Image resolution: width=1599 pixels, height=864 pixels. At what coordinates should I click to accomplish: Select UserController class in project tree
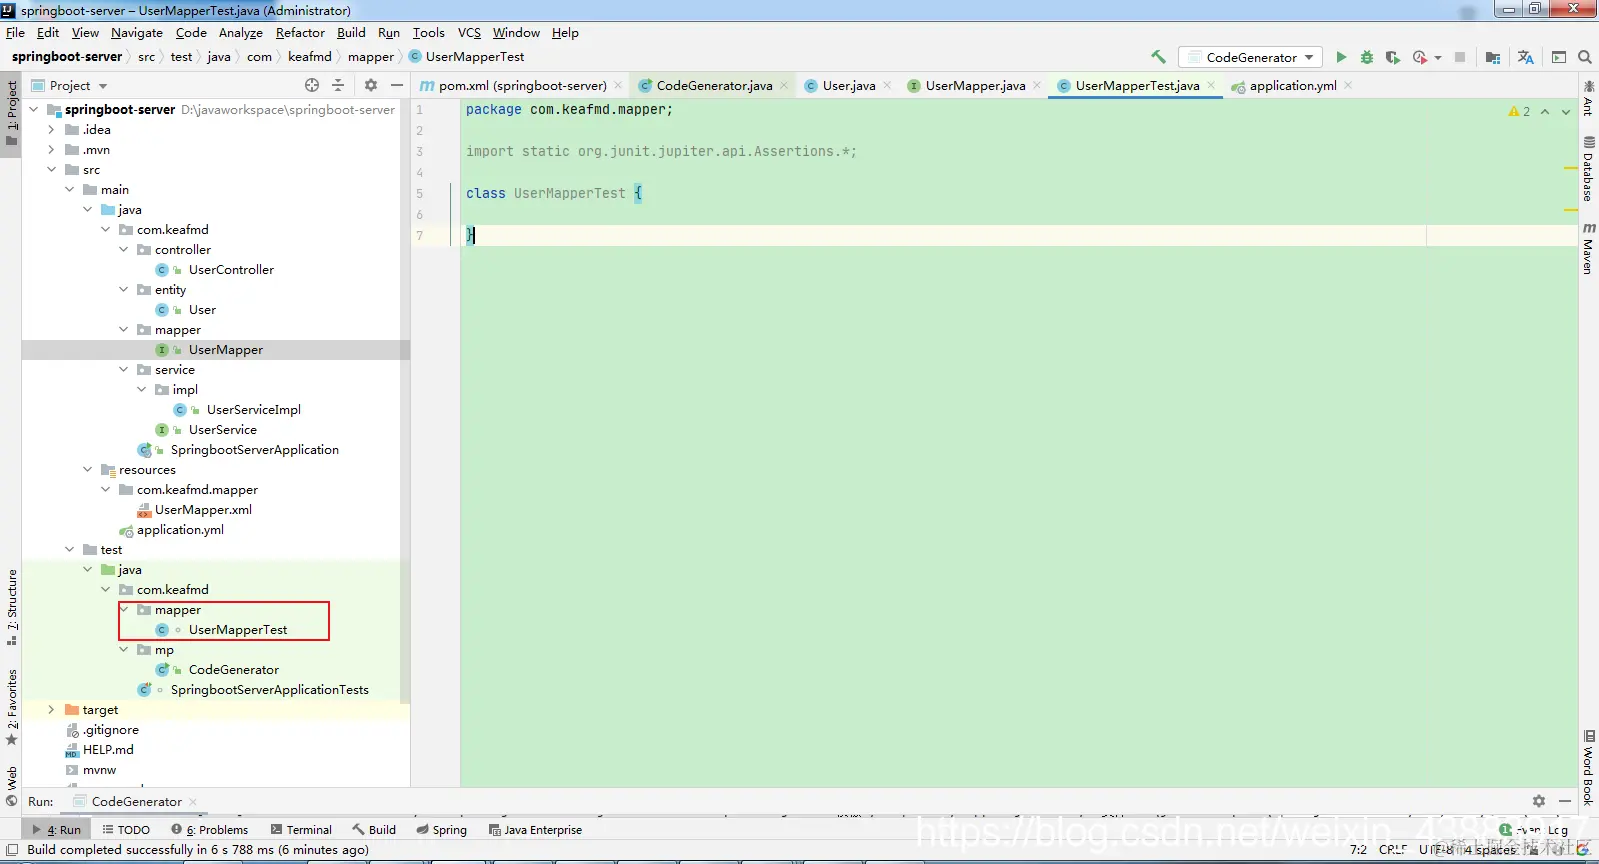pos(230,270)
